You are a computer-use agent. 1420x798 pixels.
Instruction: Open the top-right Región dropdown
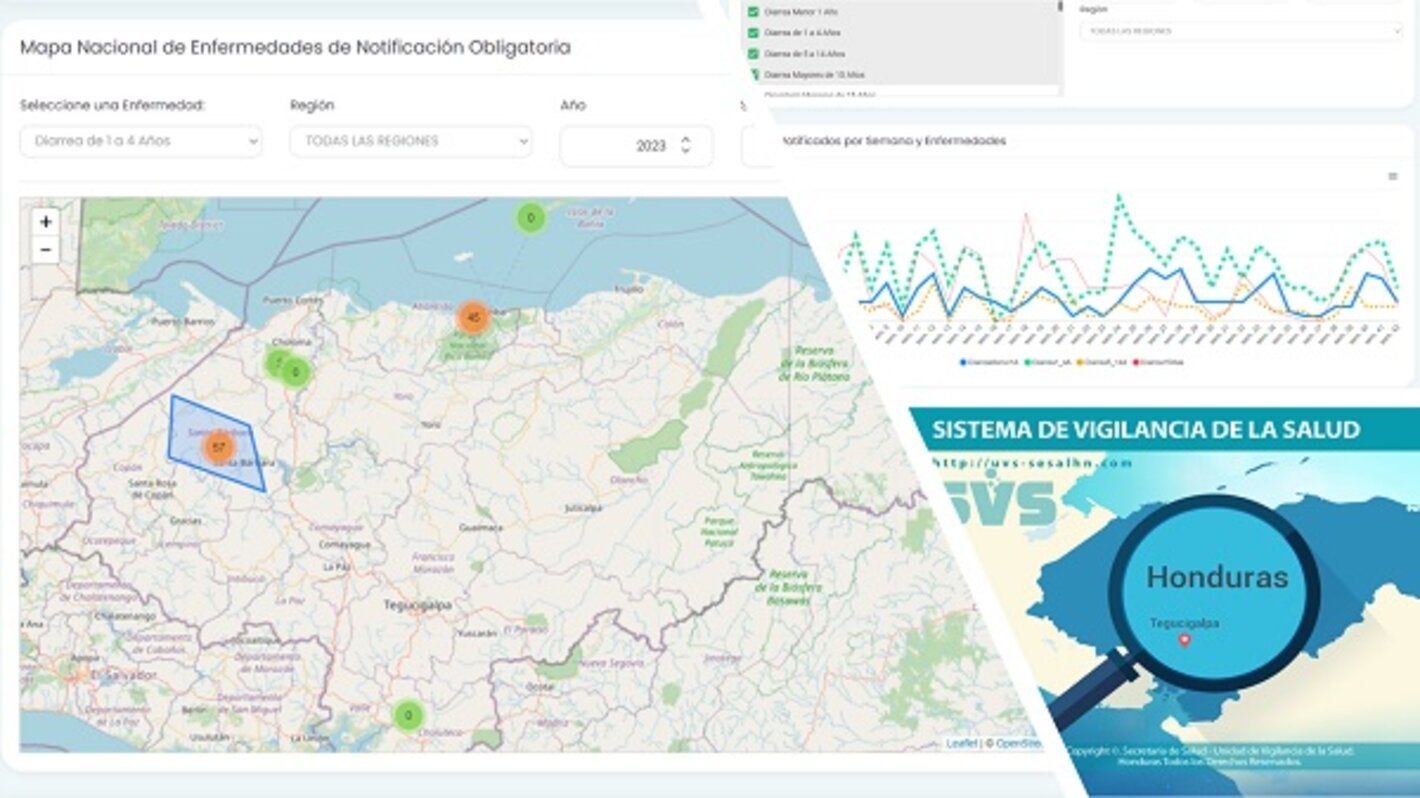click(1240, 31)
